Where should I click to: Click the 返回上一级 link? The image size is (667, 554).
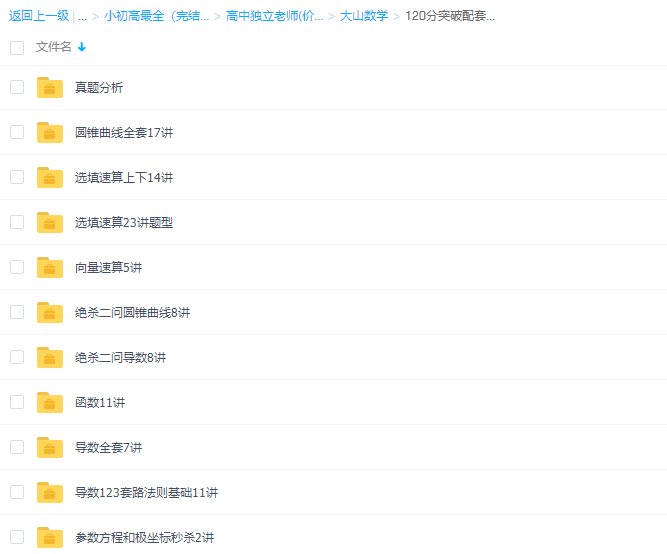coord(39,16)
